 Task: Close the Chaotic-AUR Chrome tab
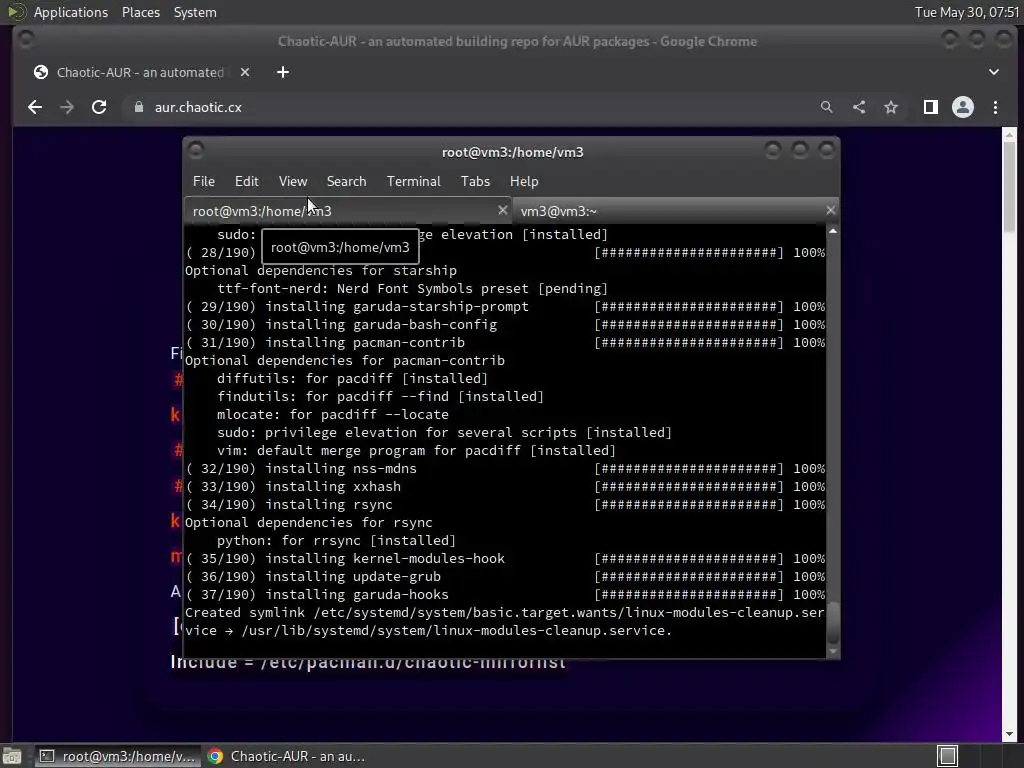[x=245, y=72]
